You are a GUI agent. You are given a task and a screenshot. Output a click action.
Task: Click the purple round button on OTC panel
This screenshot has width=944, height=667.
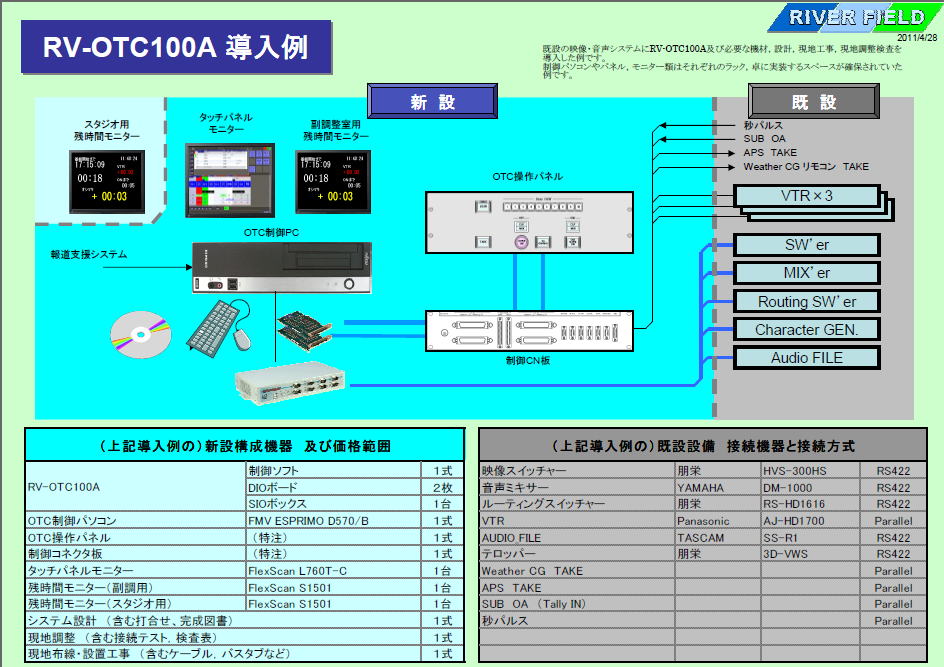coord(521,242)
